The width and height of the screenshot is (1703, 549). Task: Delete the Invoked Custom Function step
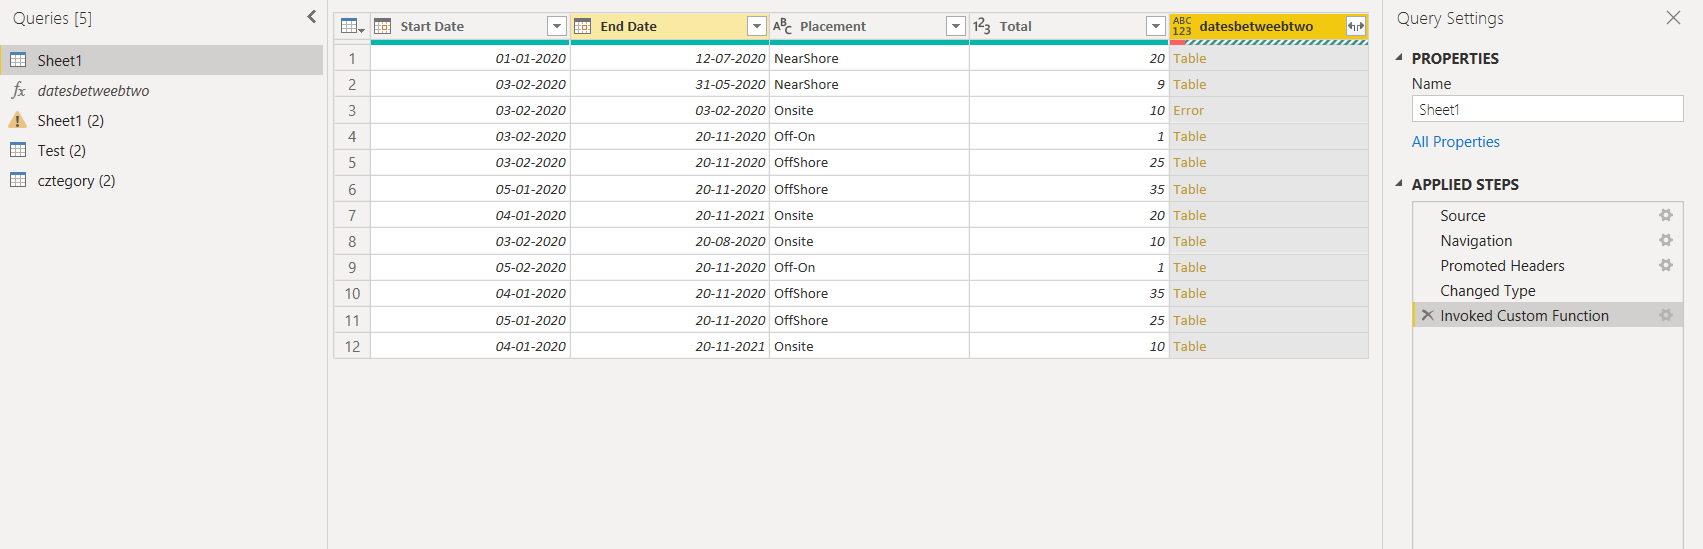[1428, 315]
